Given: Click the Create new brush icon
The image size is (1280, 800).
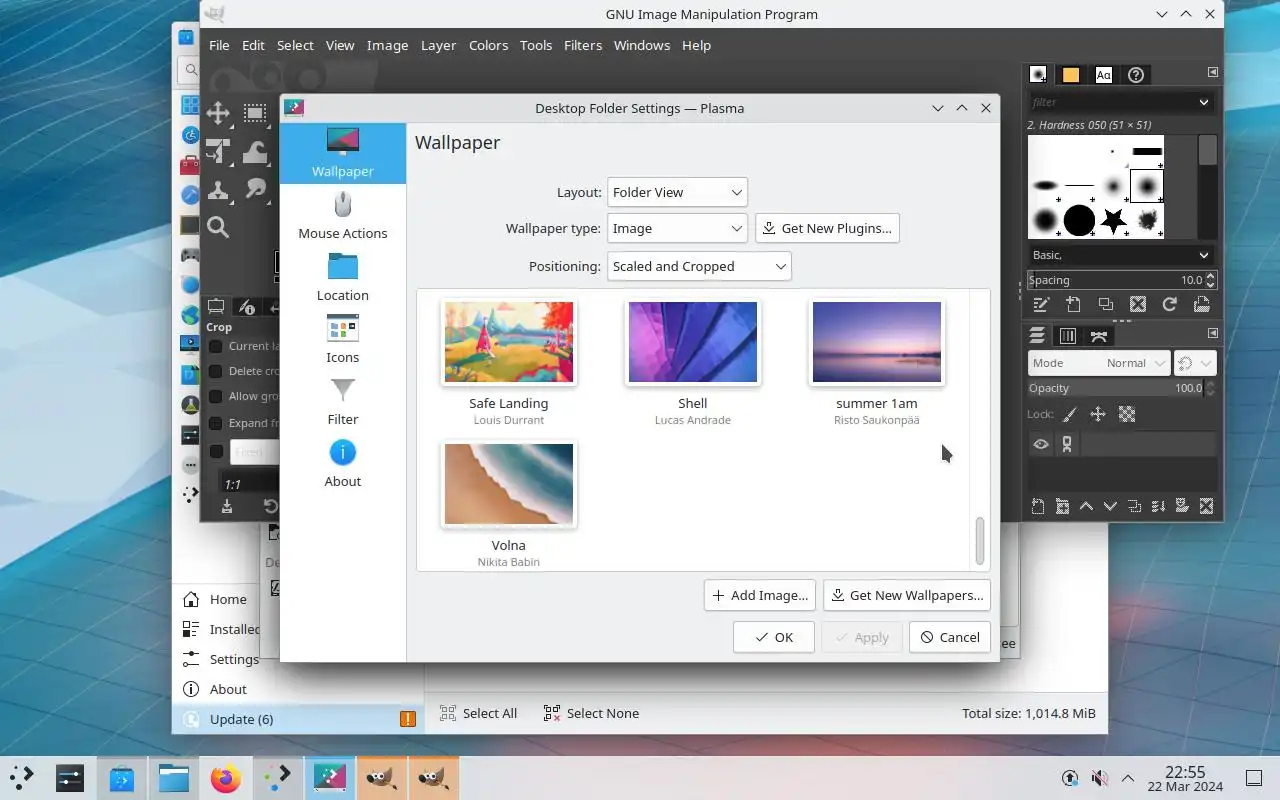Looking at the screenshot, I should click(1073, 304).
